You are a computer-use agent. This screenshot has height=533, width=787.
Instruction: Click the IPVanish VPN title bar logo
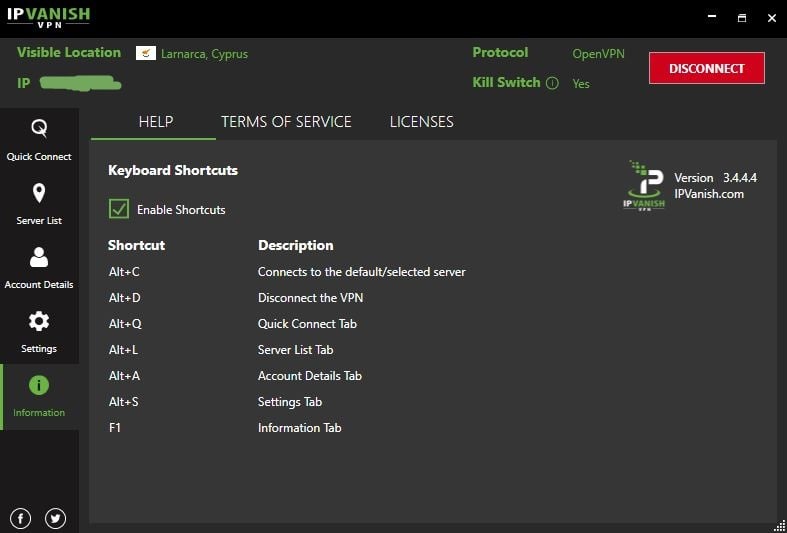click(48, 17)
